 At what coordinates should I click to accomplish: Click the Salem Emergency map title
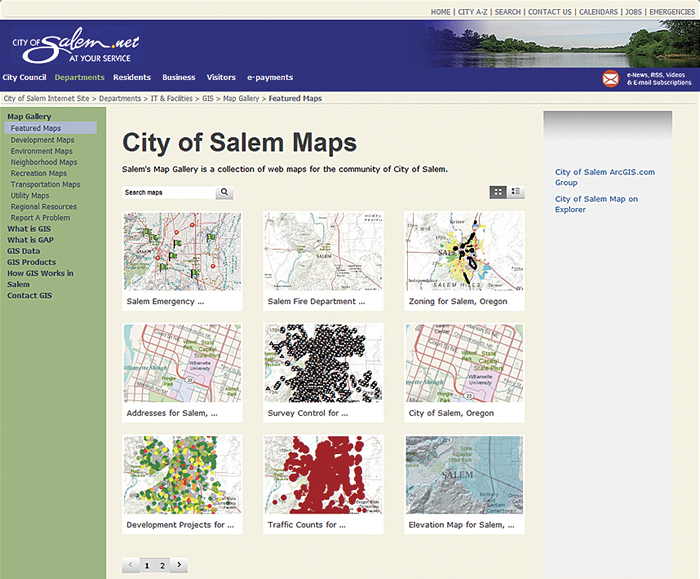[165, 301]
